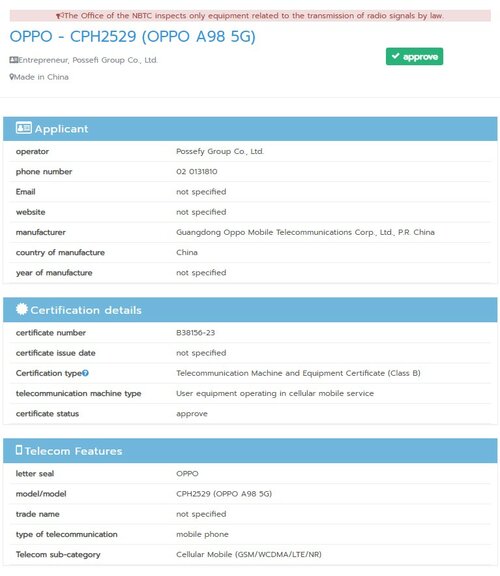Image resolution: width=500 pixels, height=576 pixels.
Task: Click the megaphone icon in NBTC notice
Action: click(x=60, y=16)
